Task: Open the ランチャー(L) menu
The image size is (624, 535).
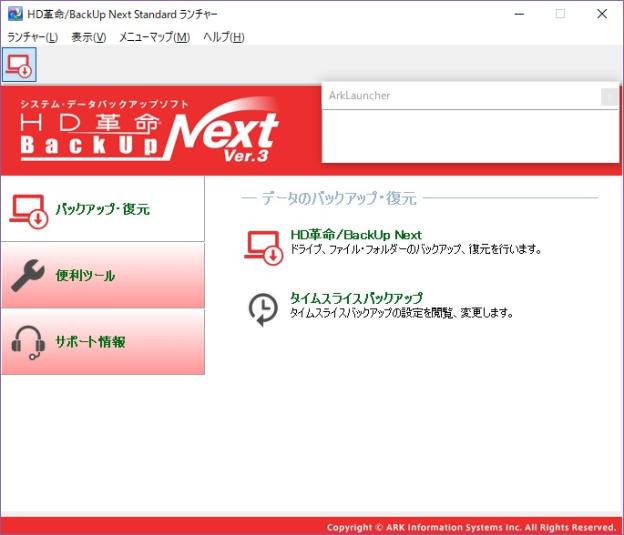Action: [x=33, y=37]
